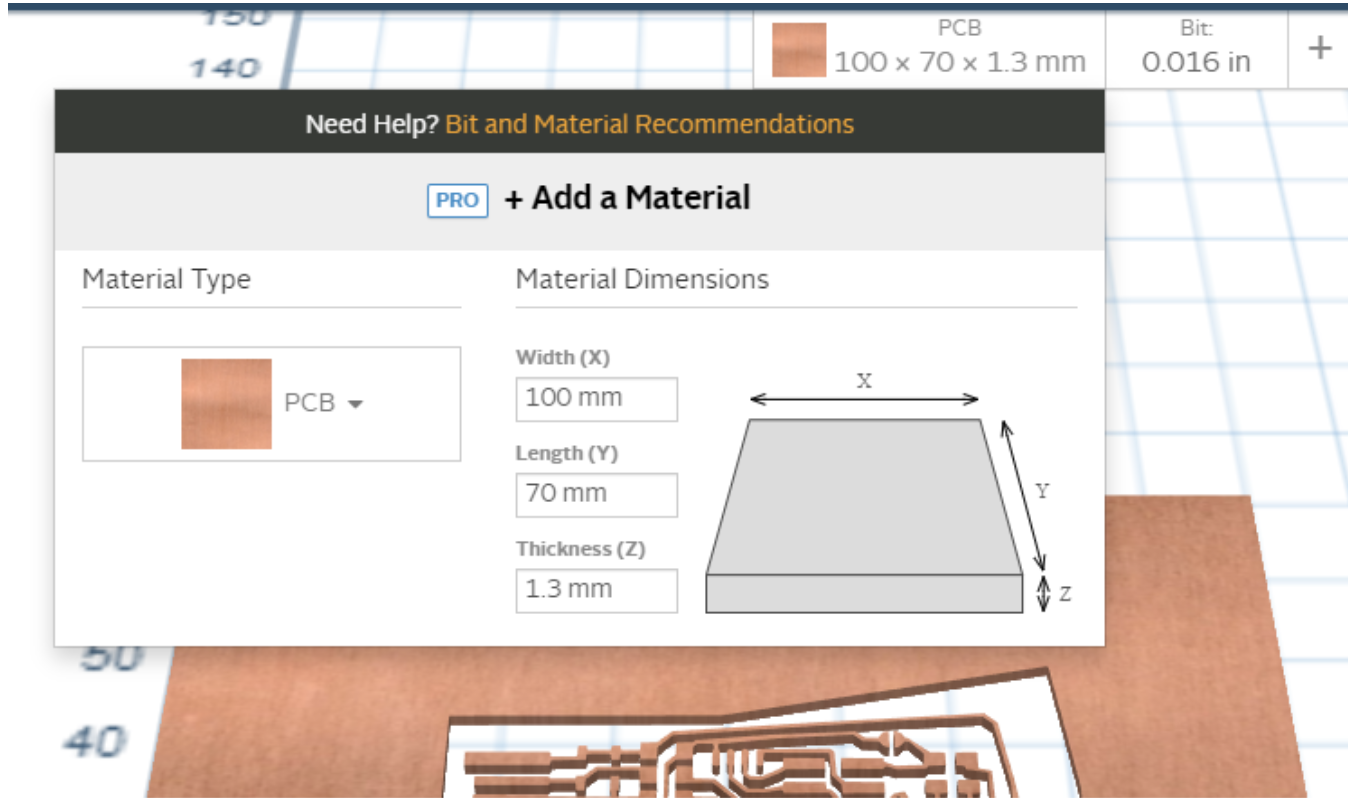Open the PCB material type dropdown
The height and width of the screenshot is (807, 1348).
[x=271, y=404]
